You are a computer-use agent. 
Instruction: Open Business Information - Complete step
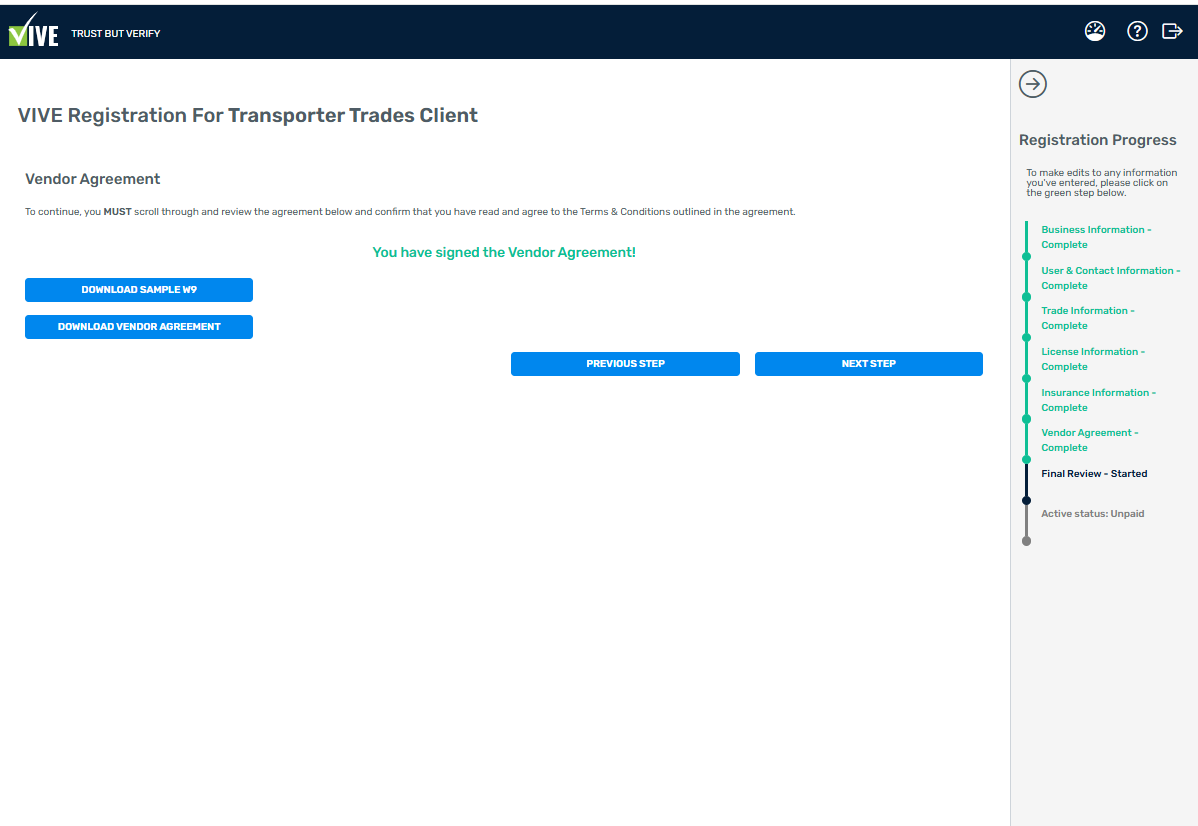tap(1096, 237)
